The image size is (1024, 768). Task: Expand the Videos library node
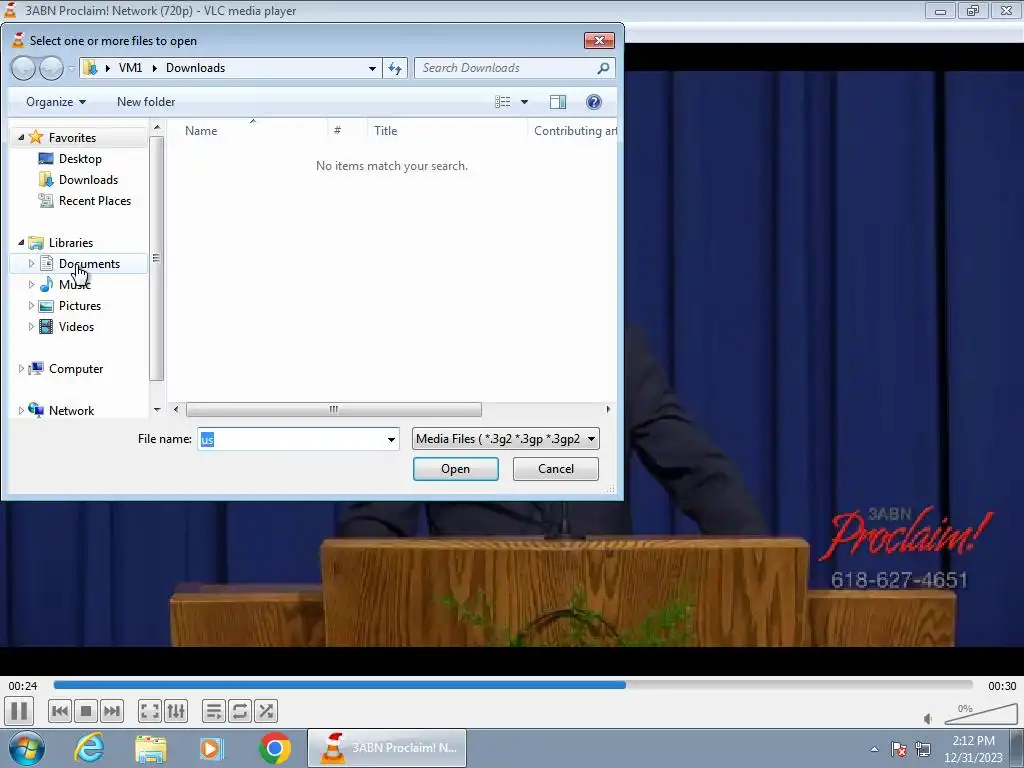click(x=31, y=327)
